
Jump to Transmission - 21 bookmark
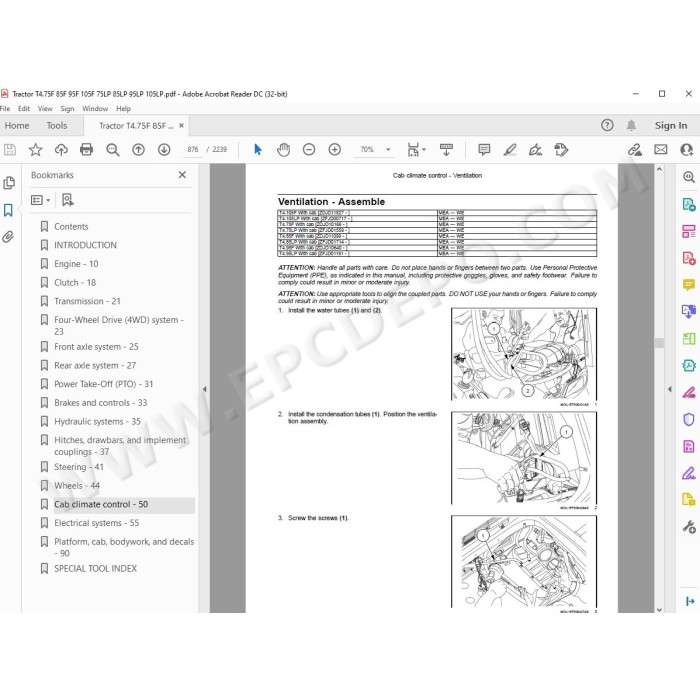88,301
